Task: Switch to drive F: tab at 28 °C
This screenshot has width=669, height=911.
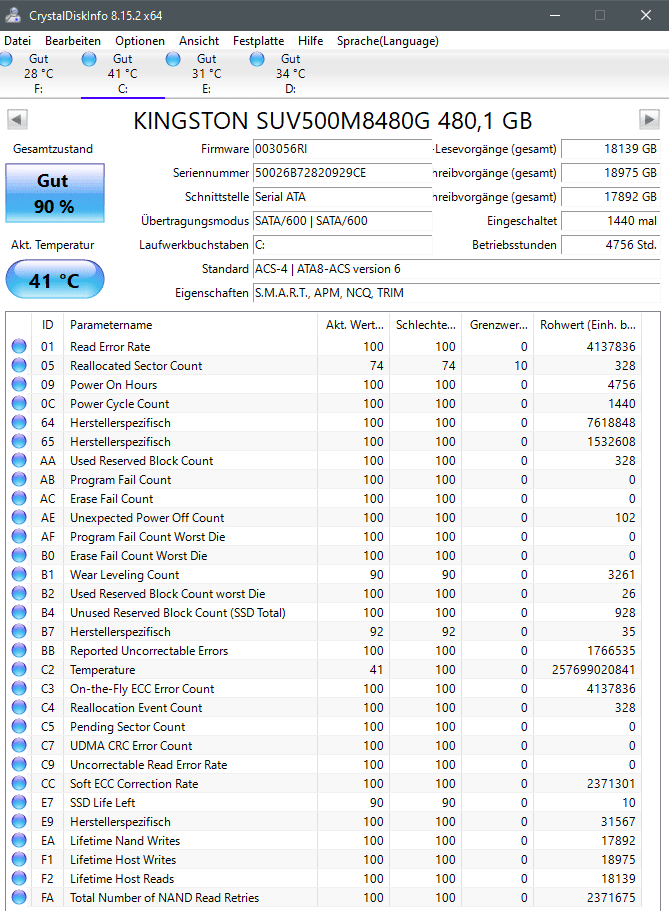Action: (x=38, y=74)
